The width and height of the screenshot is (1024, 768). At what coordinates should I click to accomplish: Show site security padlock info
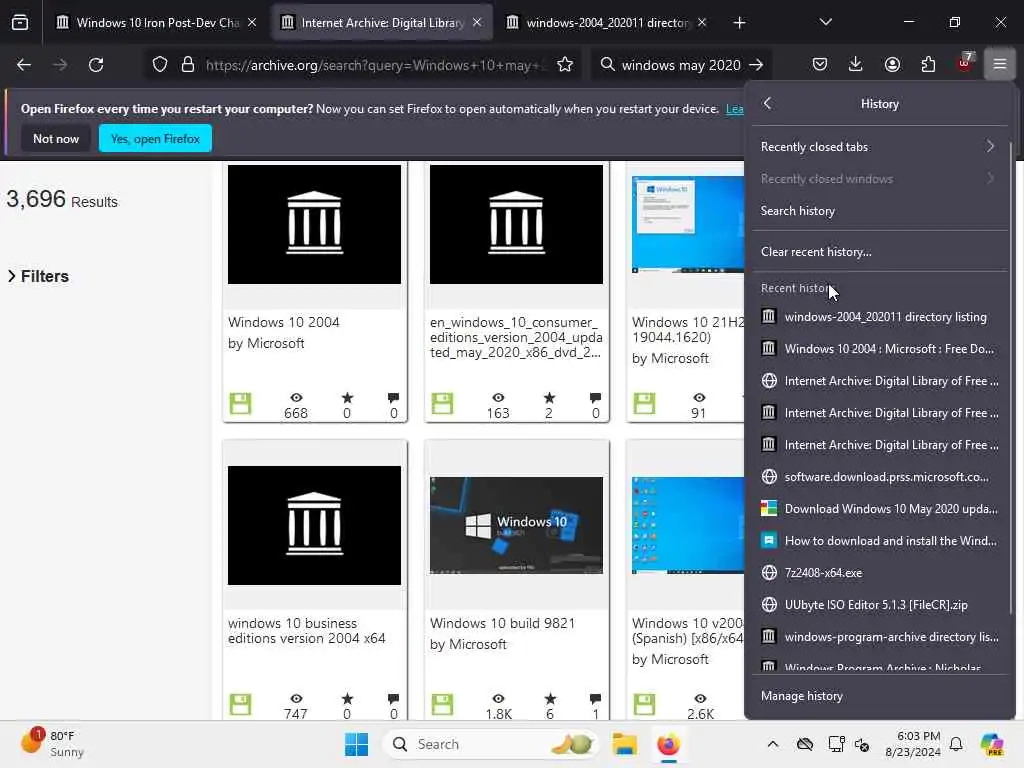(188, 65)
